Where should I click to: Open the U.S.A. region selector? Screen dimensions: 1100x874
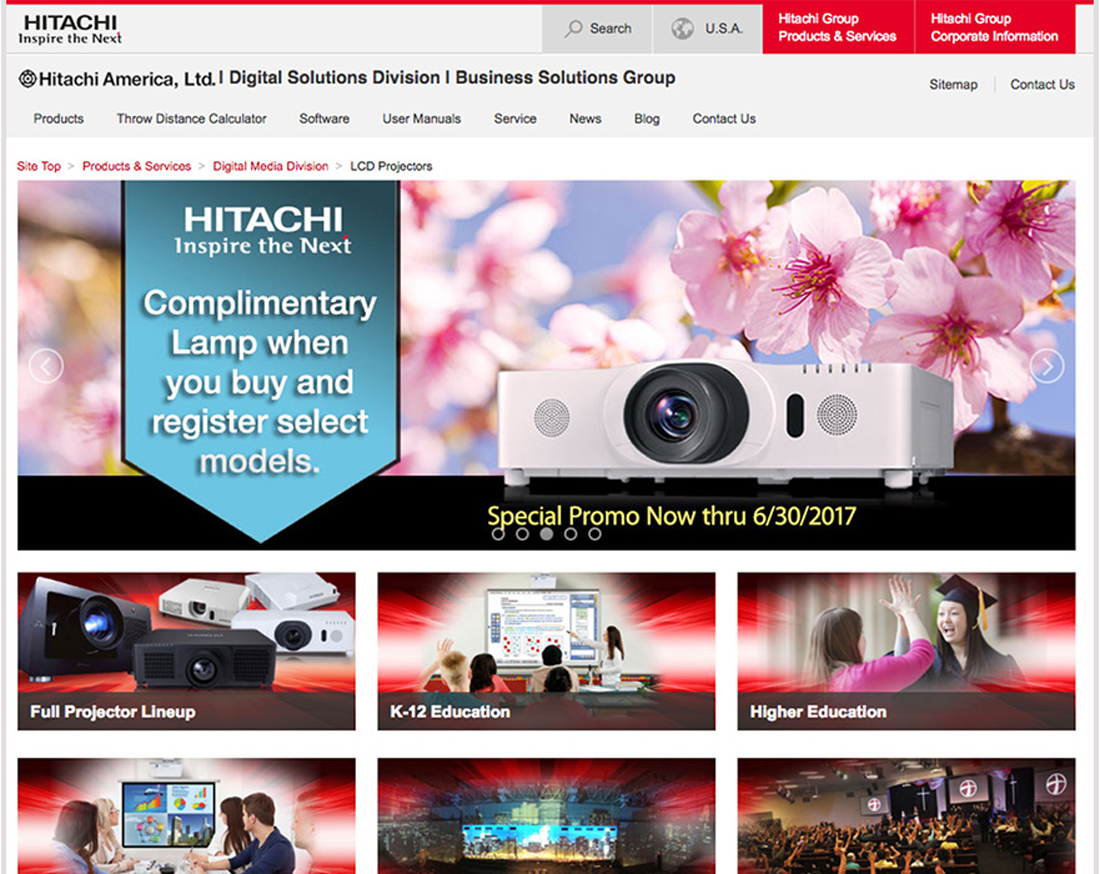(707, 29)
